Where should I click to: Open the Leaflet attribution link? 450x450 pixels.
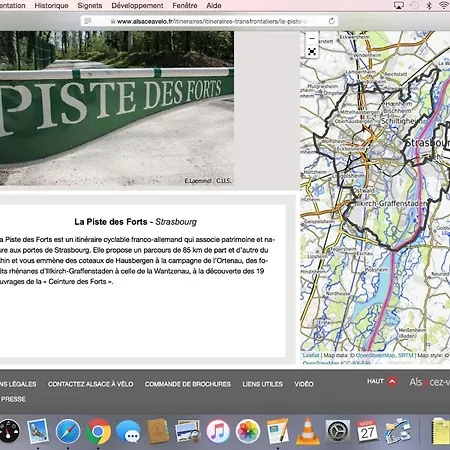(311, 355)
